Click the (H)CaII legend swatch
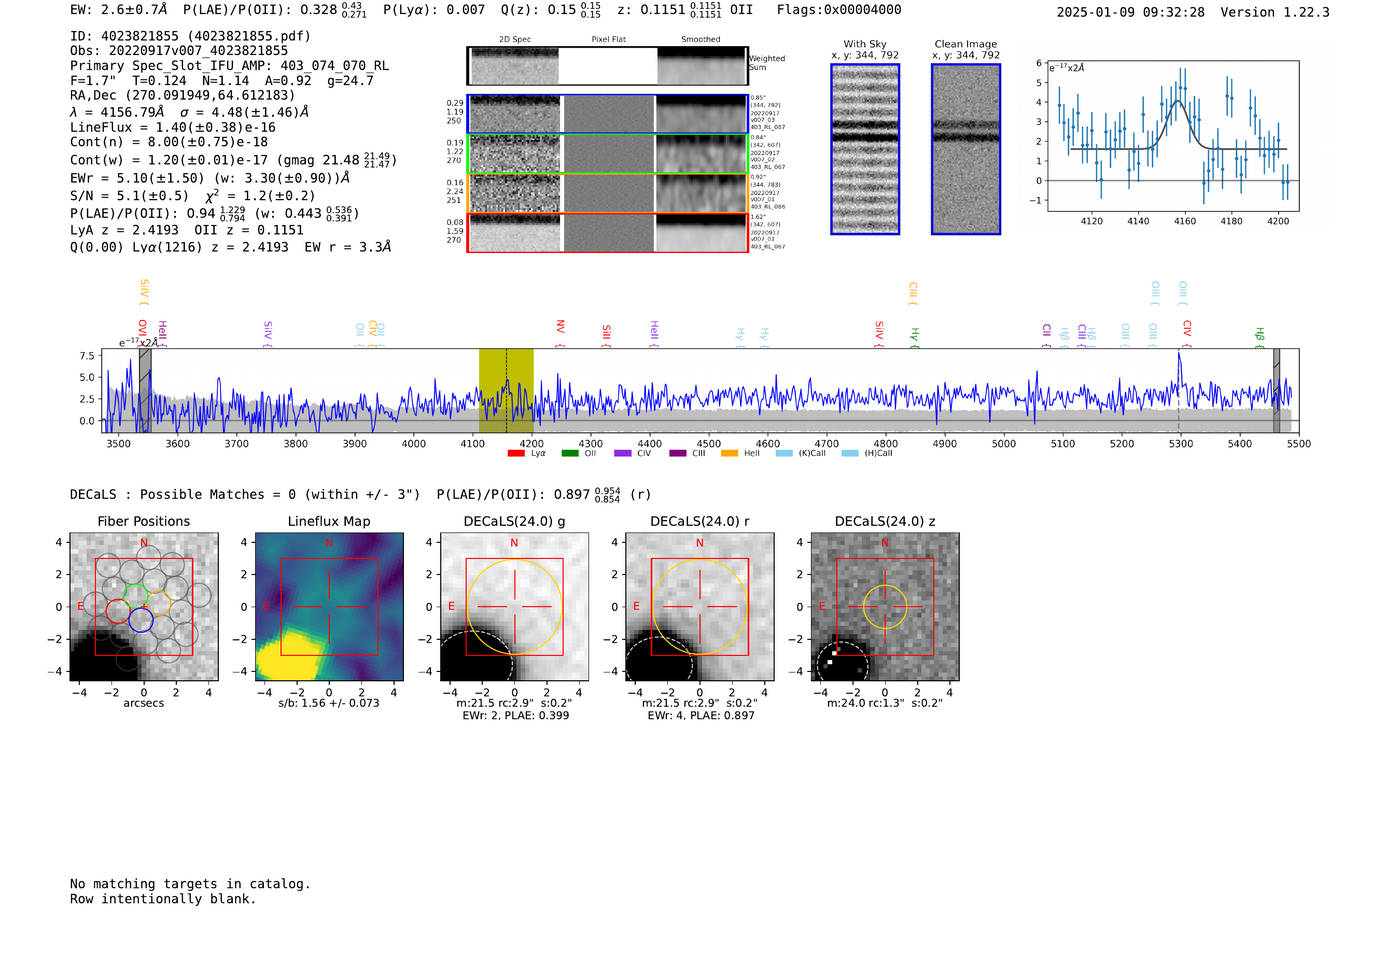Image resolution: width=1400 pixels, height=953 pixels. click(850, 454)
